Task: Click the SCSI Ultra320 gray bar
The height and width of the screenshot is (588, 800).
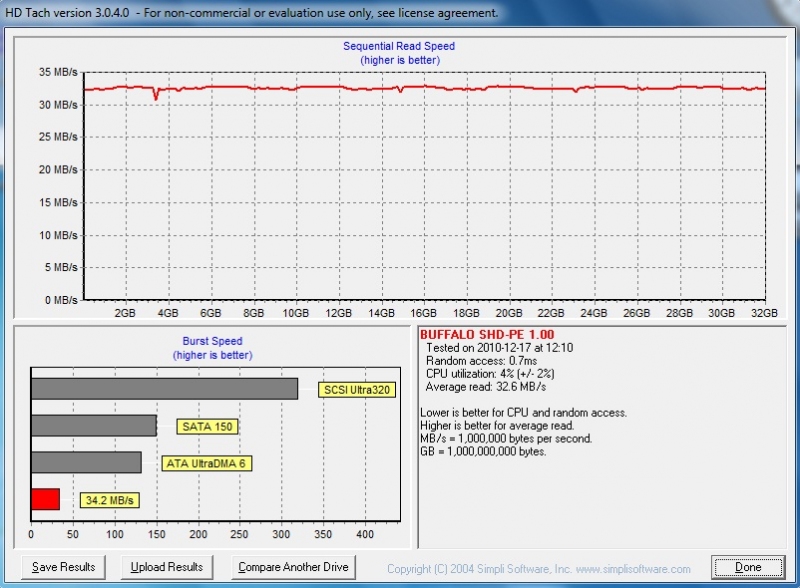Action: pos(164,388)
